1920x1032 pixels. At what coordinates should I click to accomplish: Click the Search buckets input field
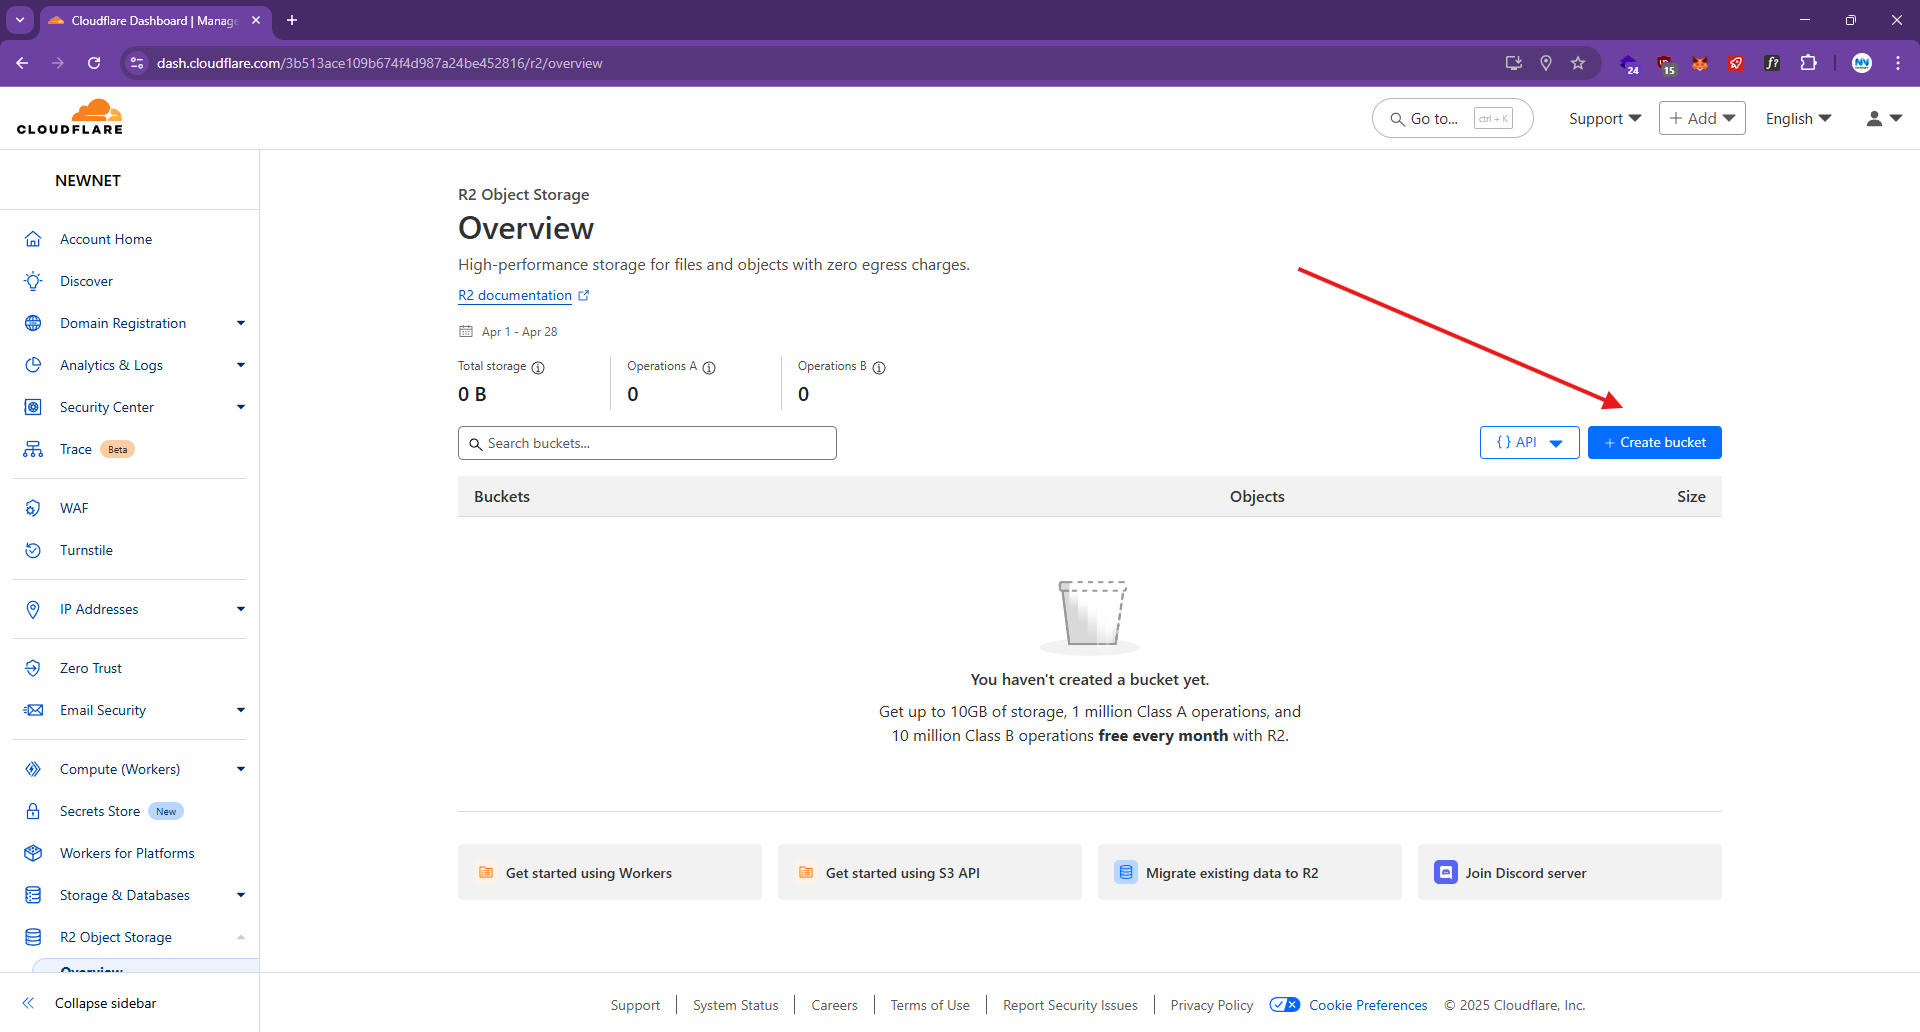coord(647,443)
